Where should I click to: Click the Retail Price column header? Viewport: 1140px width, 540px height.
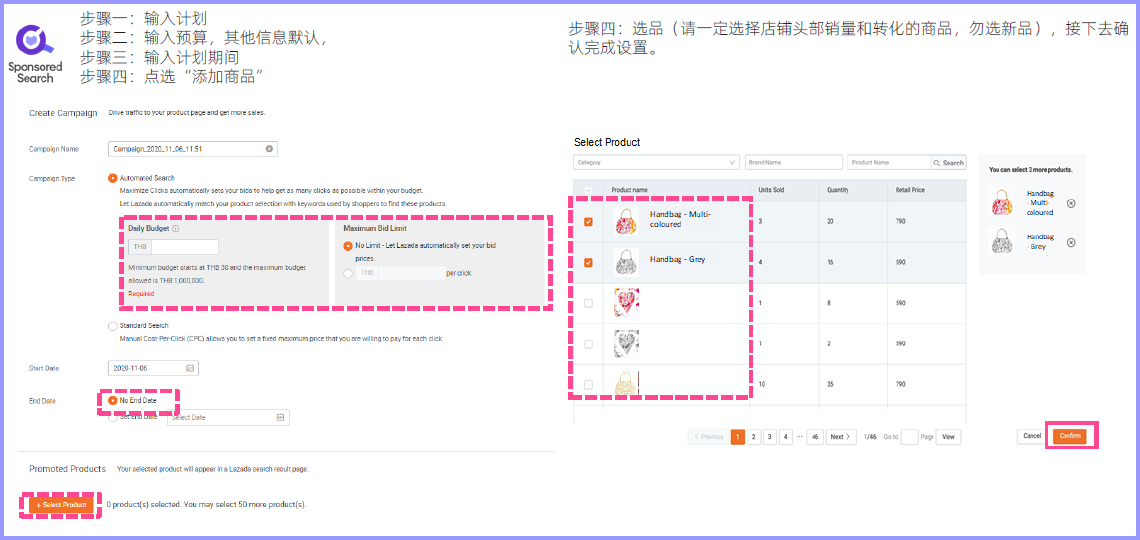click(x=910, y=190)
